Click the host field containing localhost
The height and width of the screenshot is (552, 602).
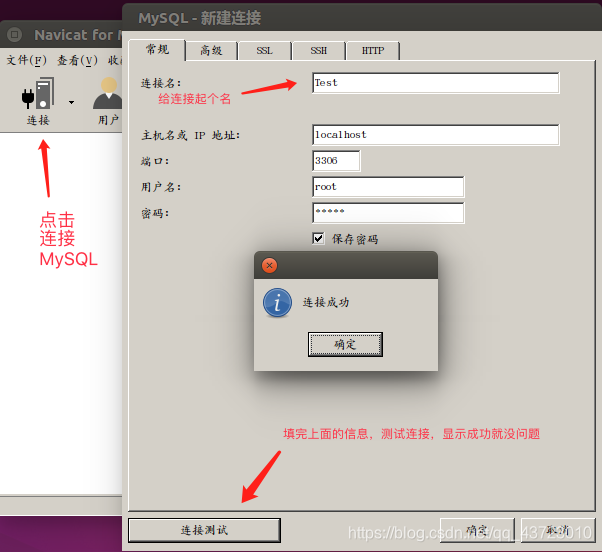tap(436, 135)
